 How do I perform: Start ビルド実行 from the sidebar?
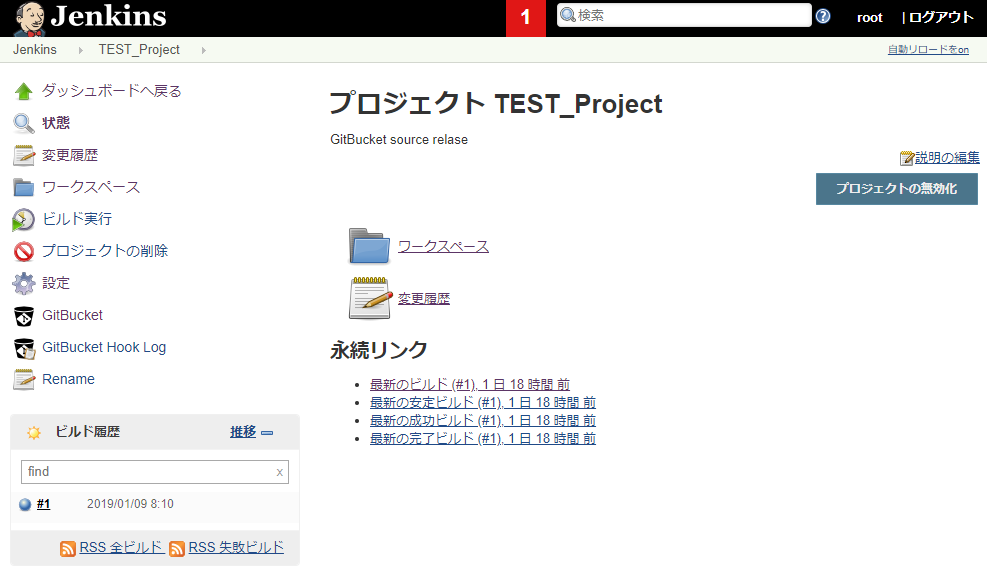click(77, 218)
